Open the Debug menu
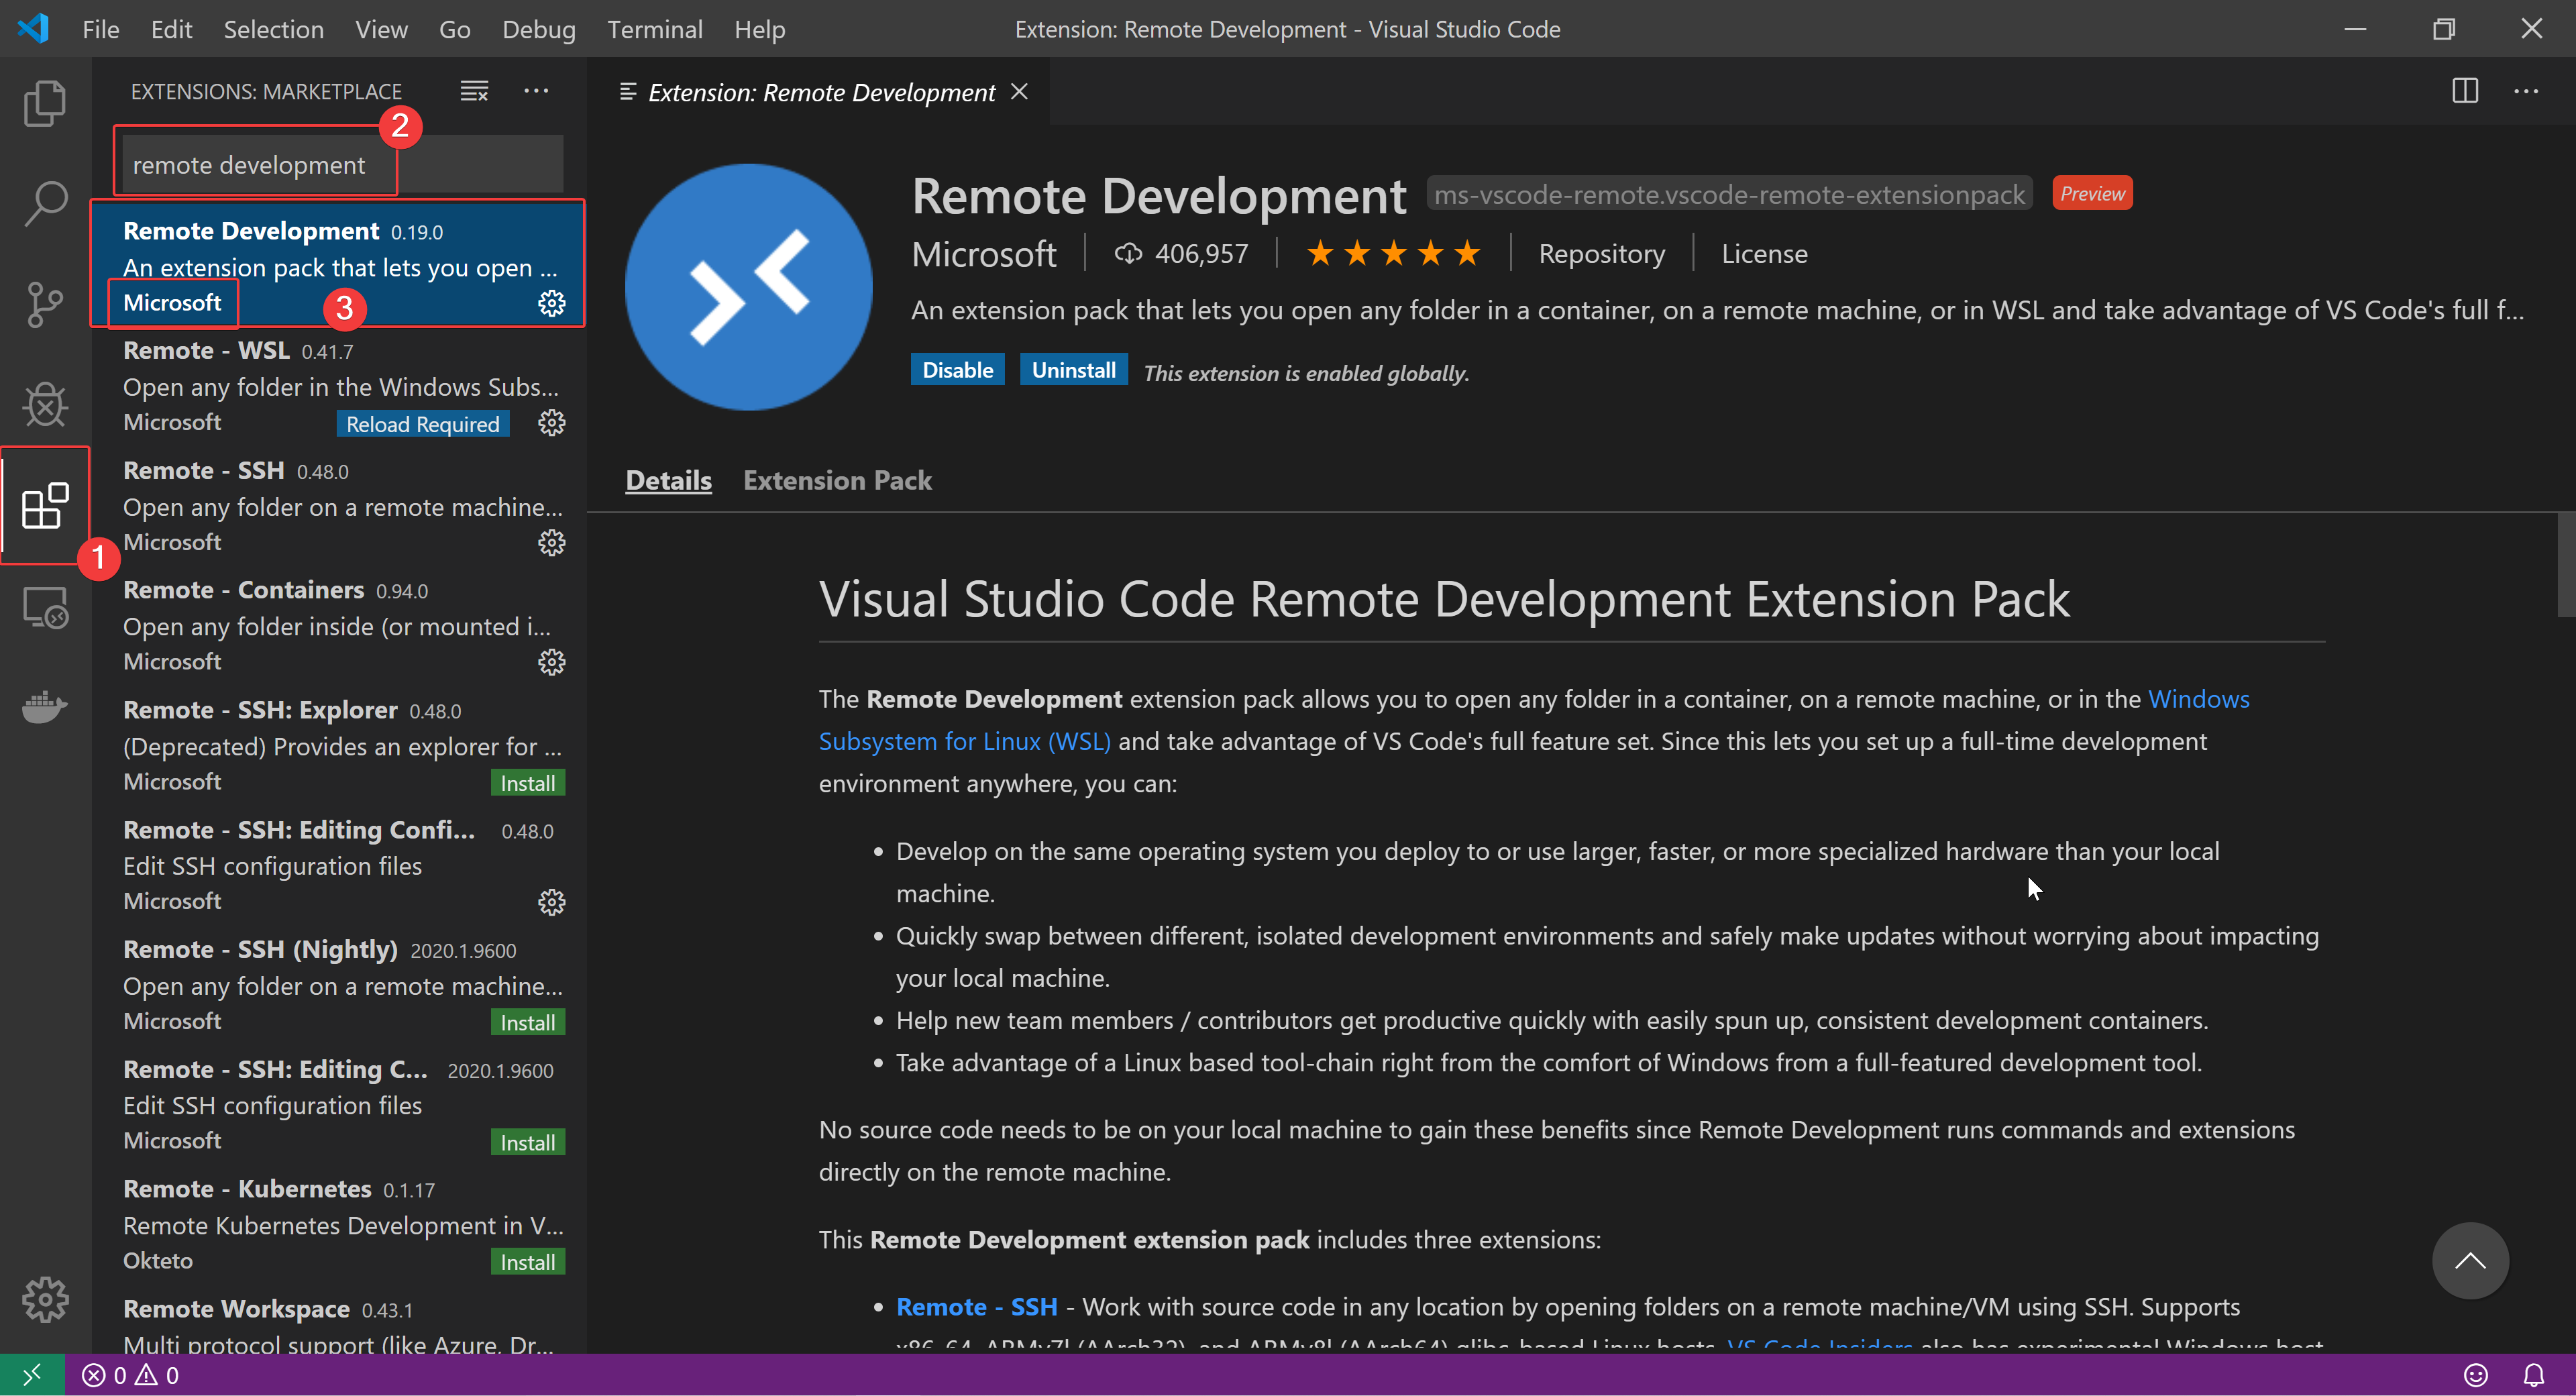2576x1396 pixels. click(538, 29)
